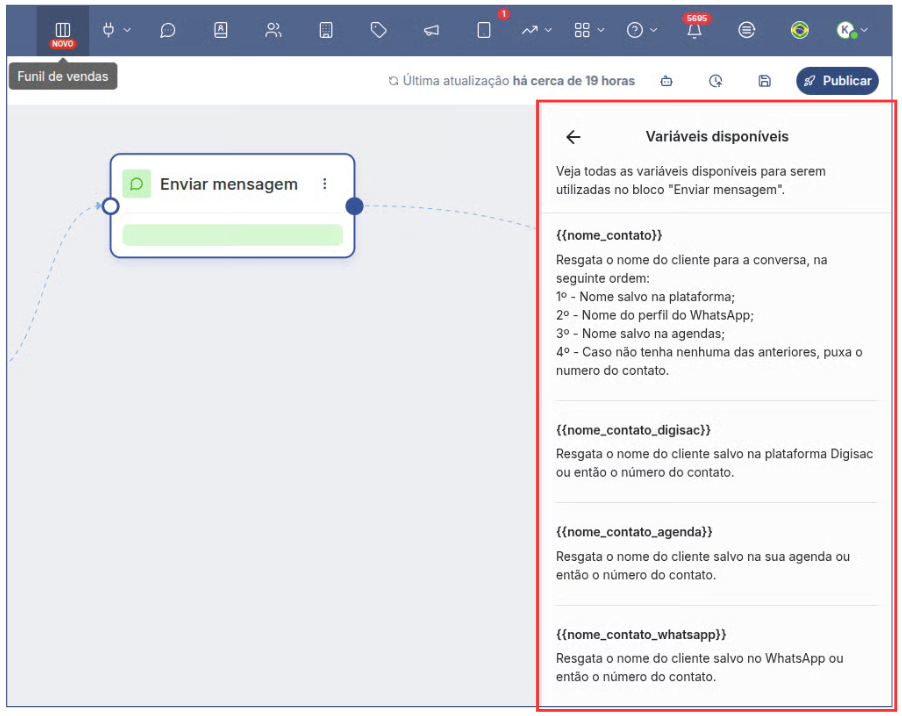
Task: Open the user avatar account menu
Action: click(x=851, y=30)
